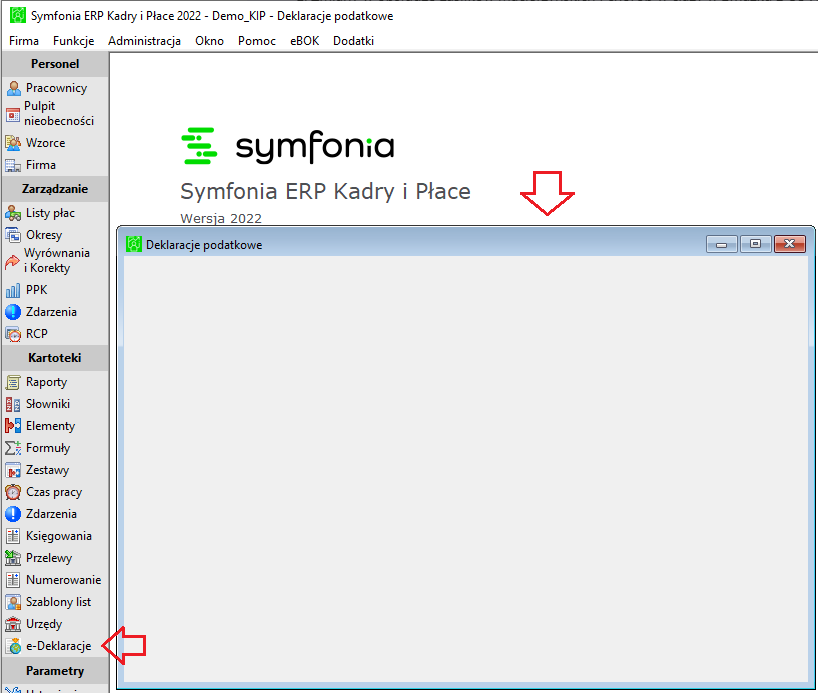This screenshot has width=818, height=693.
Task: Open the Szablony list icon
Action: click(x=13, y=602)
